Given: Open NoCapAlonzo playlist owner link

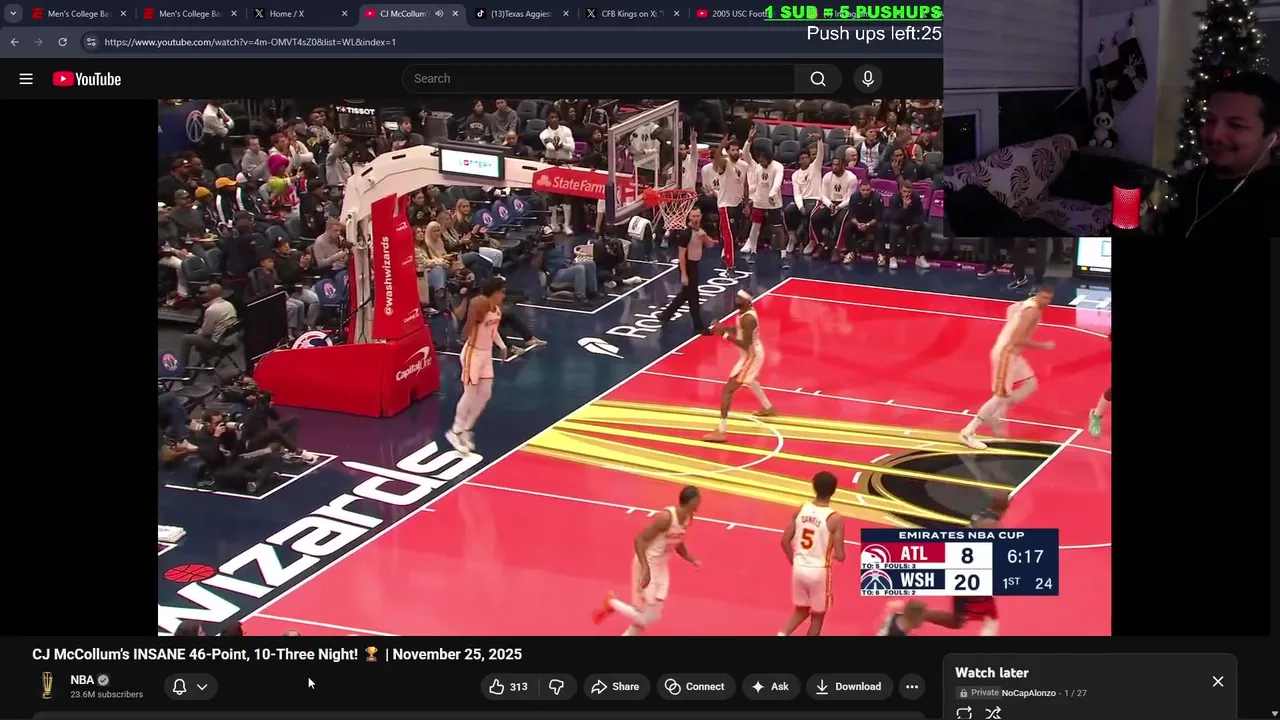Looking at the screenshot, I should pos(1028,693).
